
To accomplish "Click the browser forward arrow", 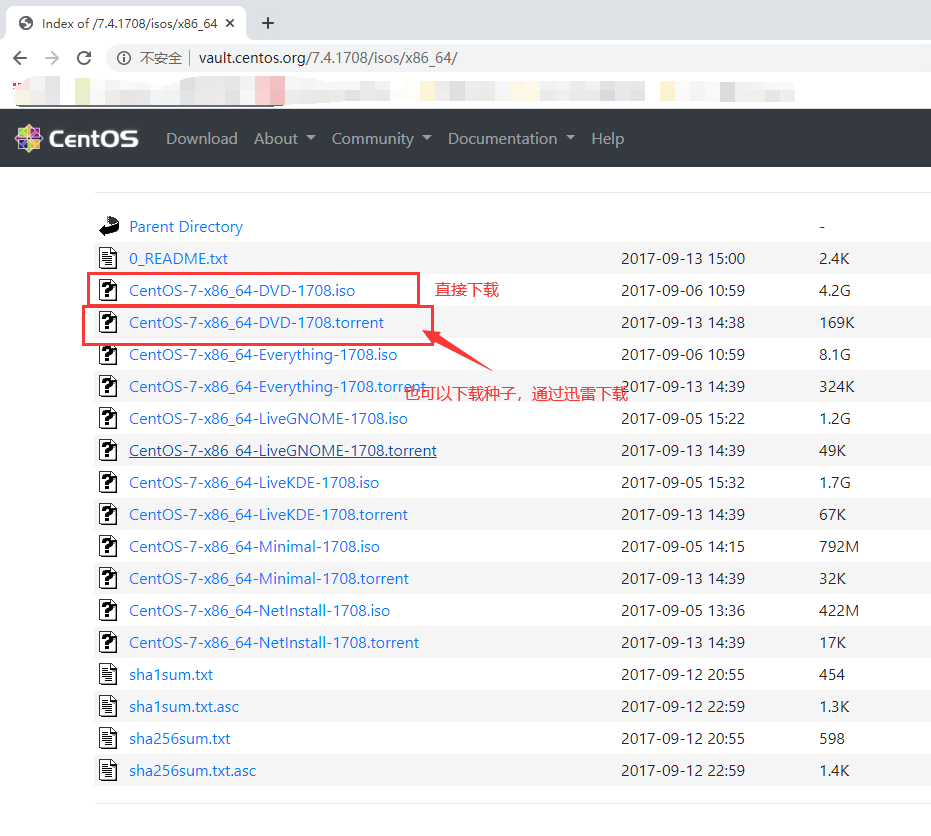I will (52, 58).
